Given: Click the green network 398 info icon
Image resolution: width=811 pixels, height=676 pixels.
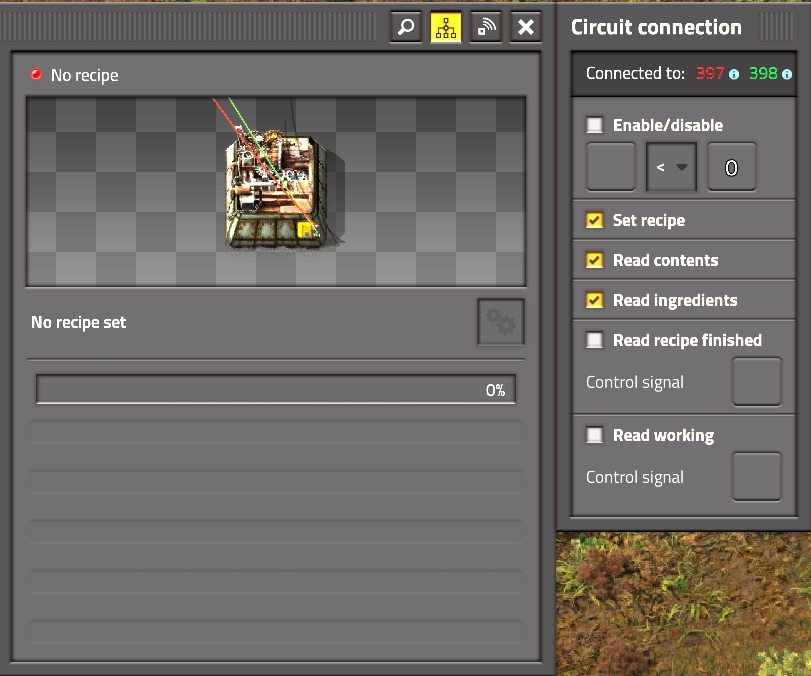Looking at the screenshot, I should tap(787, 74).
